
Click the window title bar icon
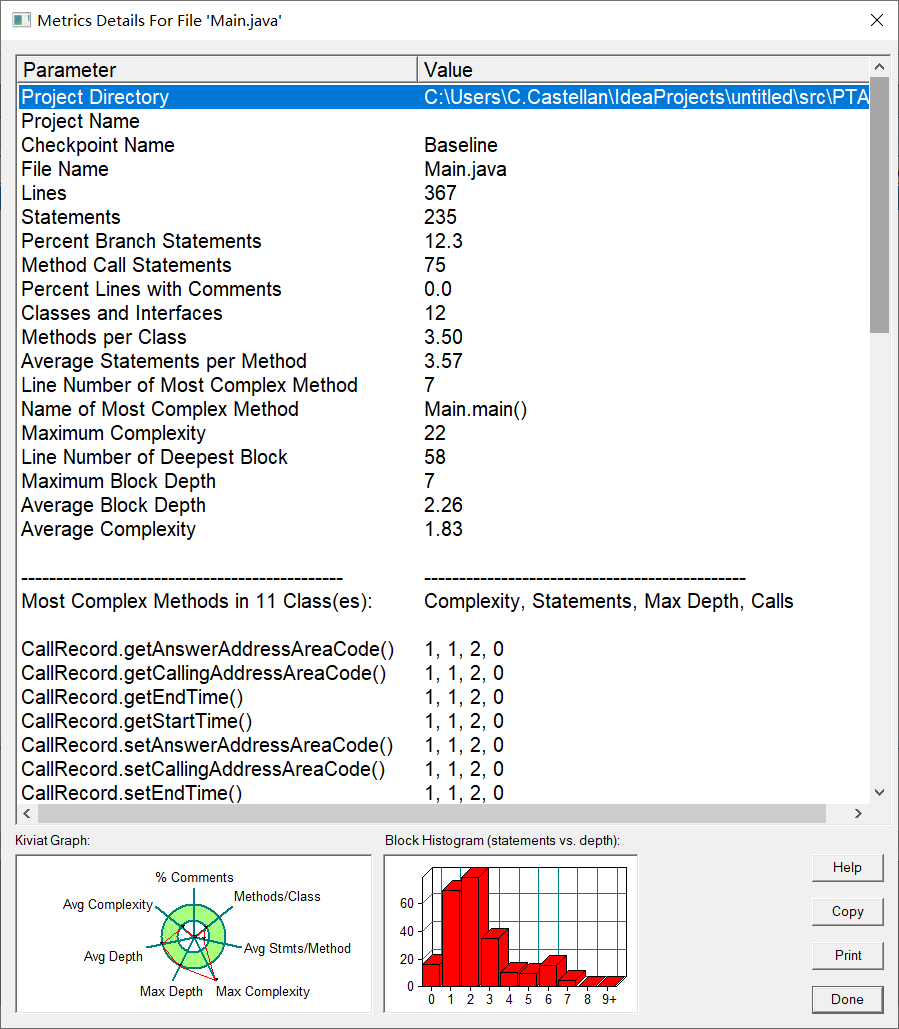[21, 20]
